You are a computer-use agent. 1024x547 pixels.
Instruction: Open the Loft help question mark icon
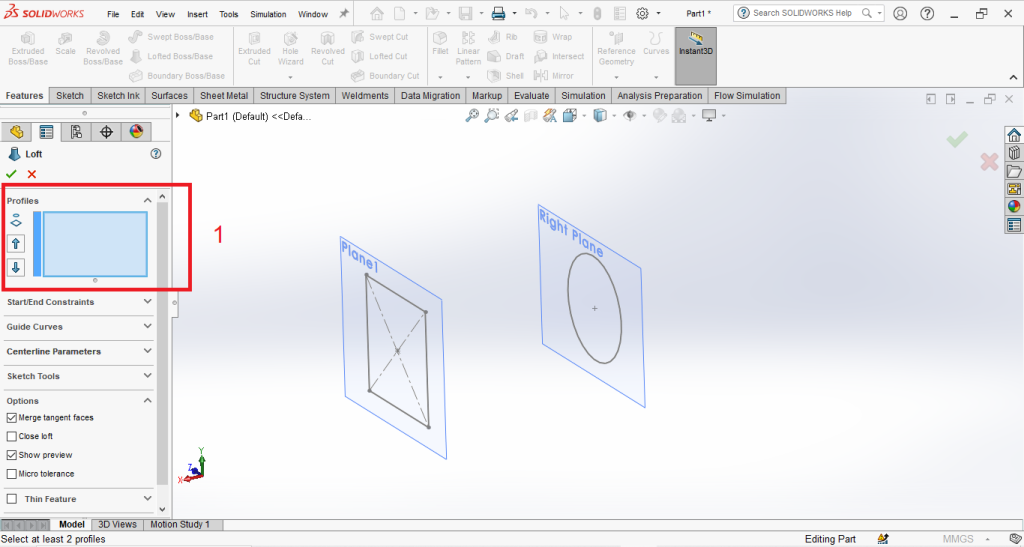155,154
